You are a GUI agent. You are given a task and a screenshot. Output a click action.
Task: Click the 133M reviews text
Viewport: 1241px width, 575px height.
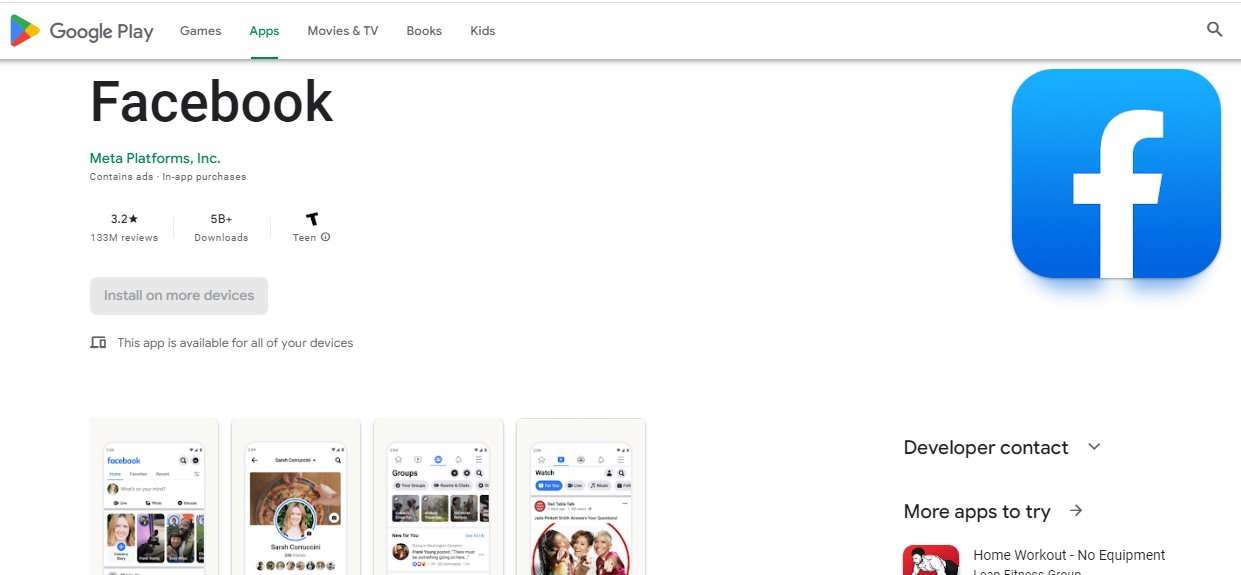click(x=124, y=238)
